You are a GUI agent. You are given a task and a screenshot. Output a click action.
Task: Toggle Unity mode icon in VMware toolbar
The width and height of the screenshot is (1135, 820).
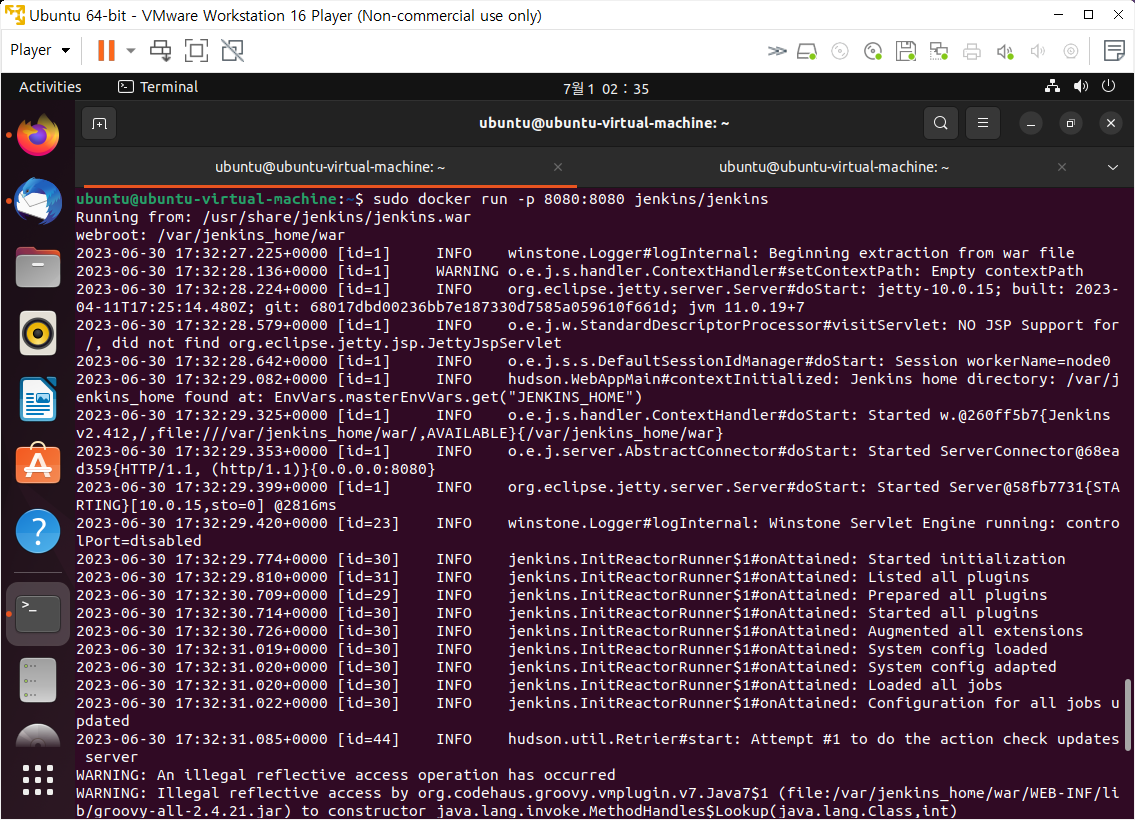(x=232, y=50)
